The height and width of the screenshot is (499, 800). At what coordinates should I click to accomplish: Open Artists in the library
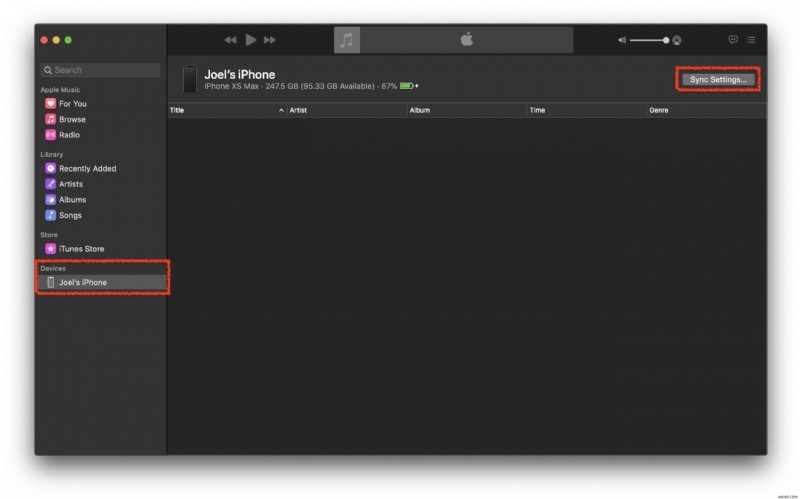click(x=71, y=184)
